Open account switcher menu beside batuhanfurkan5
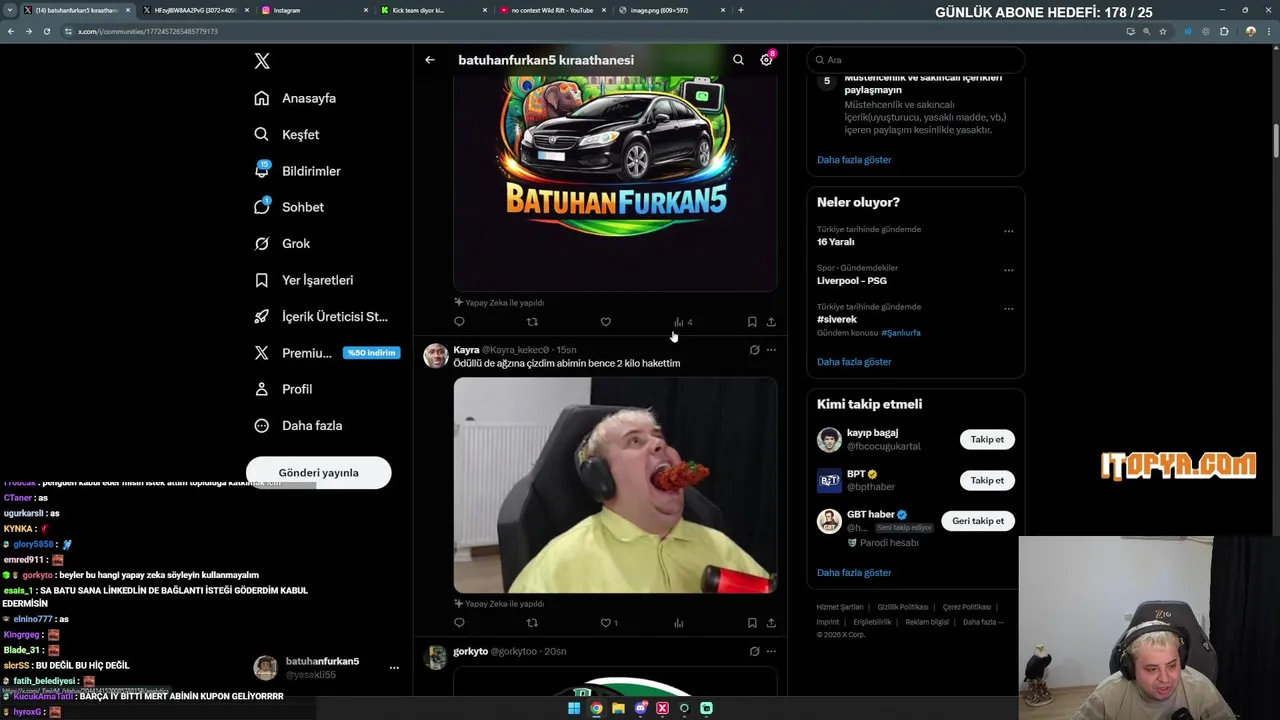1280x720 pixels. (x=394, y=668)
